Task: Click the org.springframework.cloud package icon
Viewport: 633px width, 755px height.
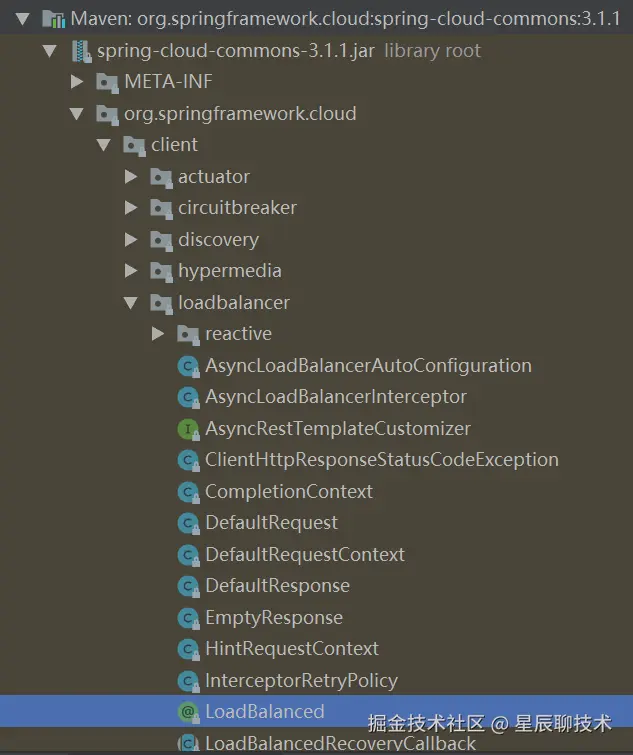Action: click(107, 115)
